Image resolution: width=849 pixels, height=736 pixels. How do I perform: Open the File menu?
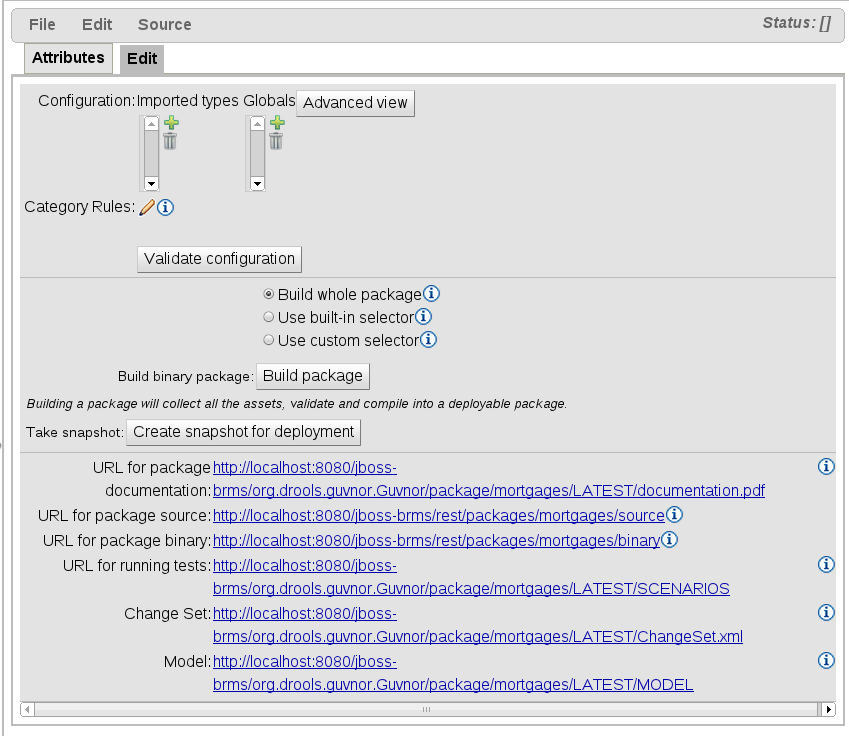42,24
